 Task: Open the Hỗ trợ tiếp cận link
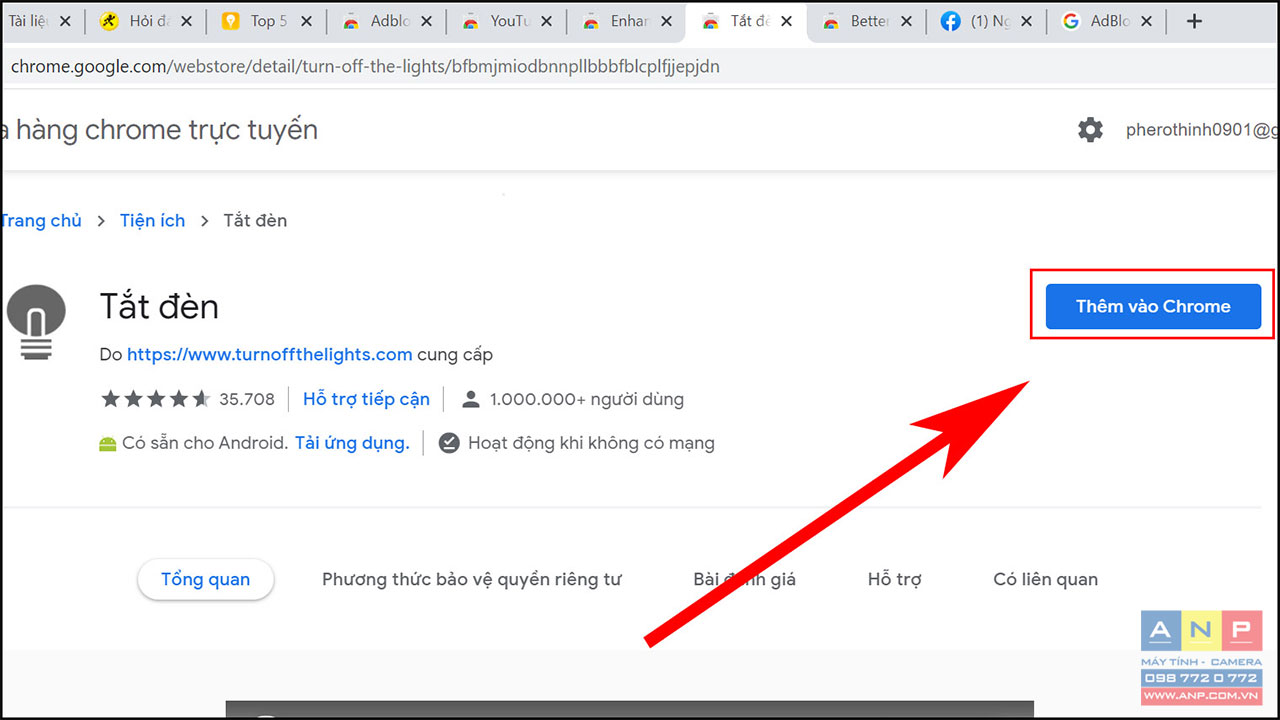pyautogui.click(x=366, y=399)
